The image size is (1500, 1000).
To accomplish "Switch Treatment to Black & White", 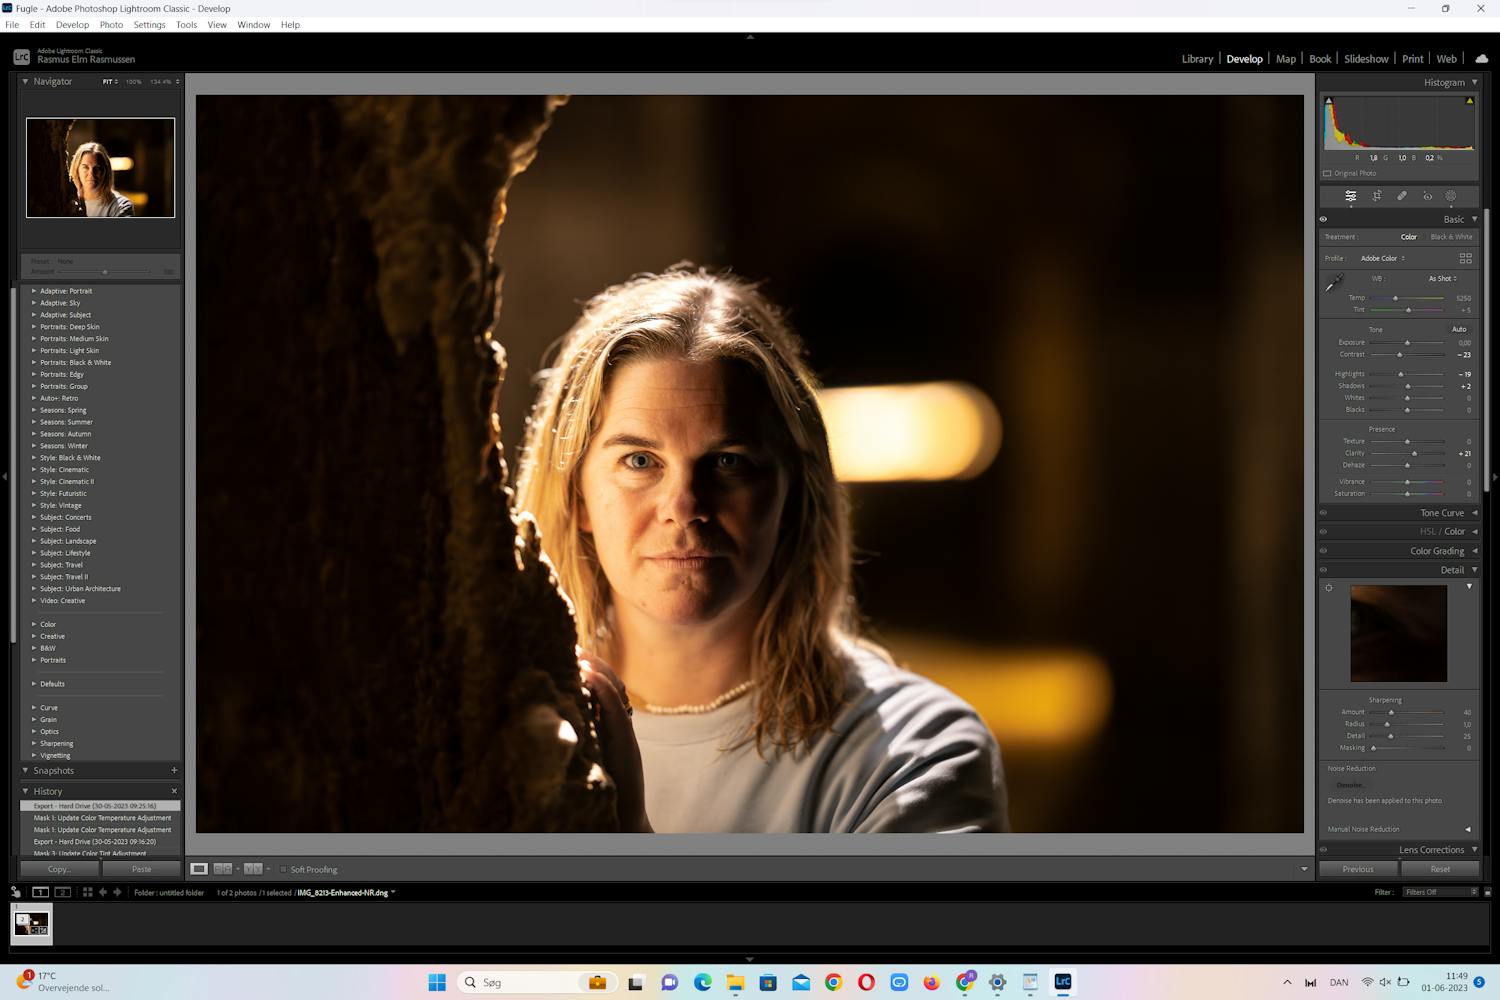I will coord(1451,237).
